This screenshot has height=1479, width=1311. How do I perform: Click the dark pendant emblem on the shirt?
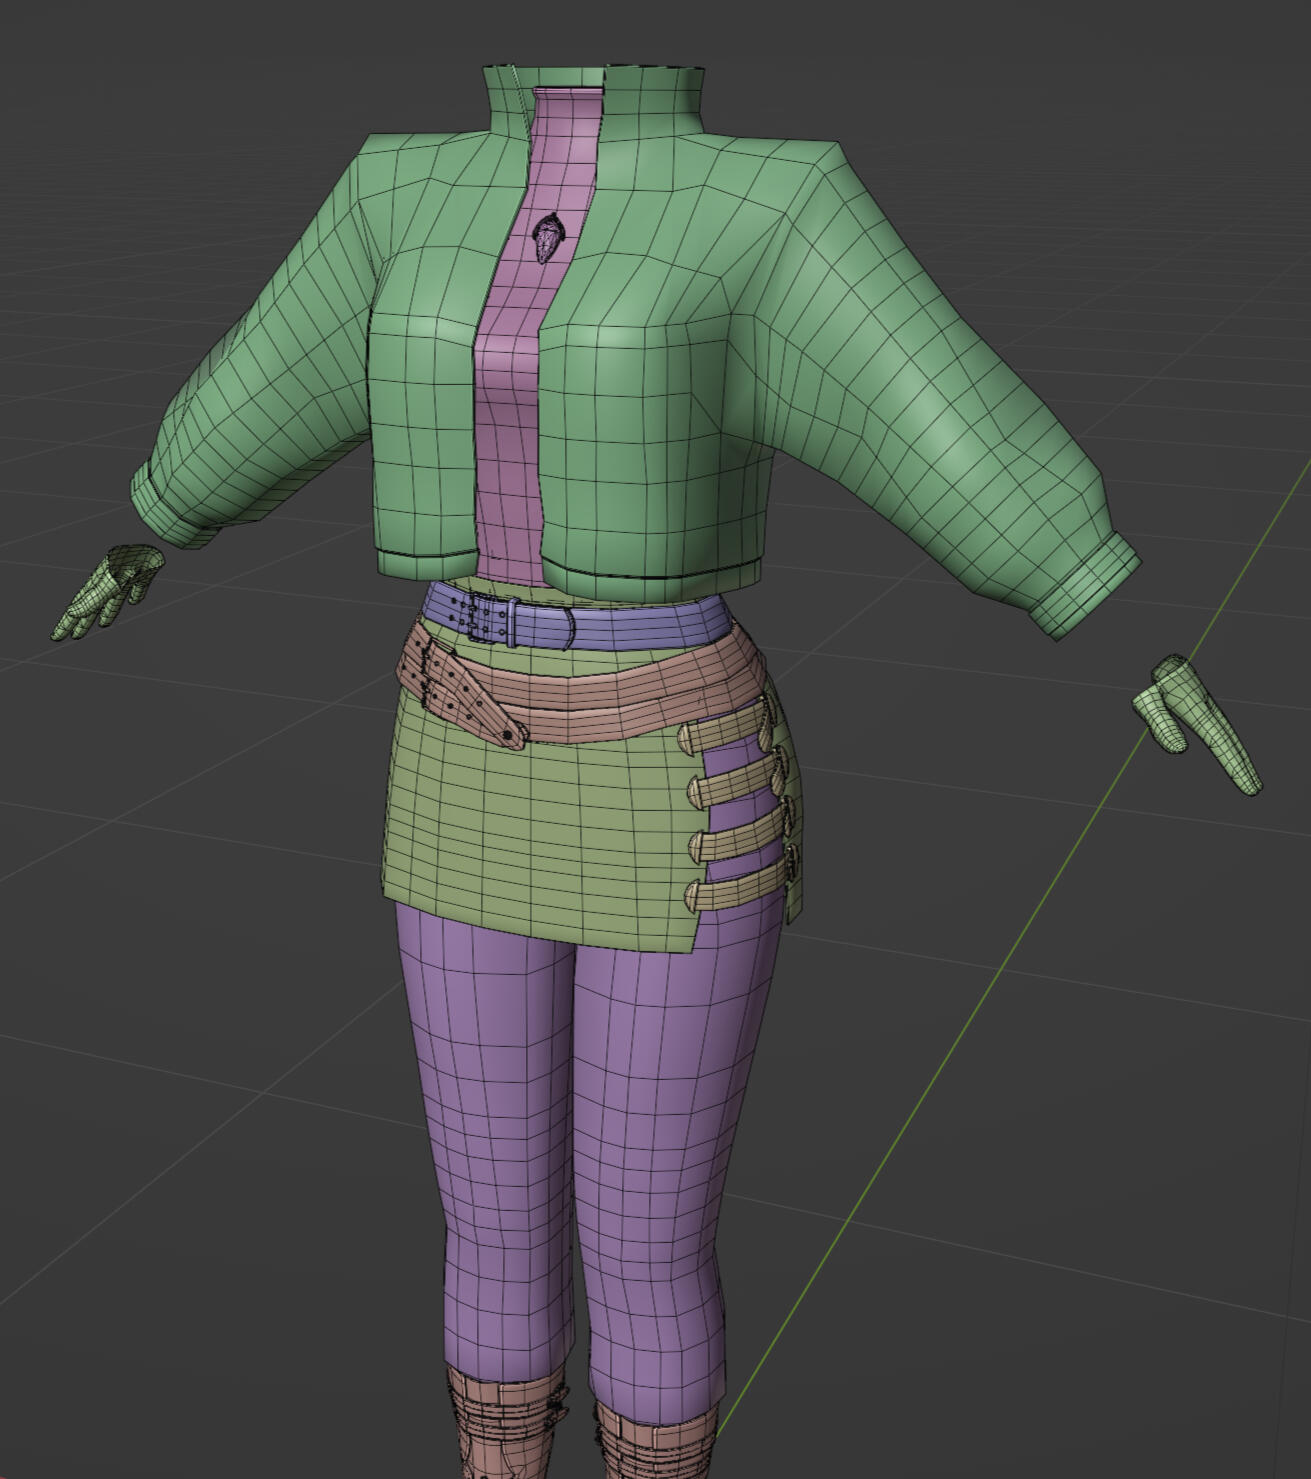(549, 239)
